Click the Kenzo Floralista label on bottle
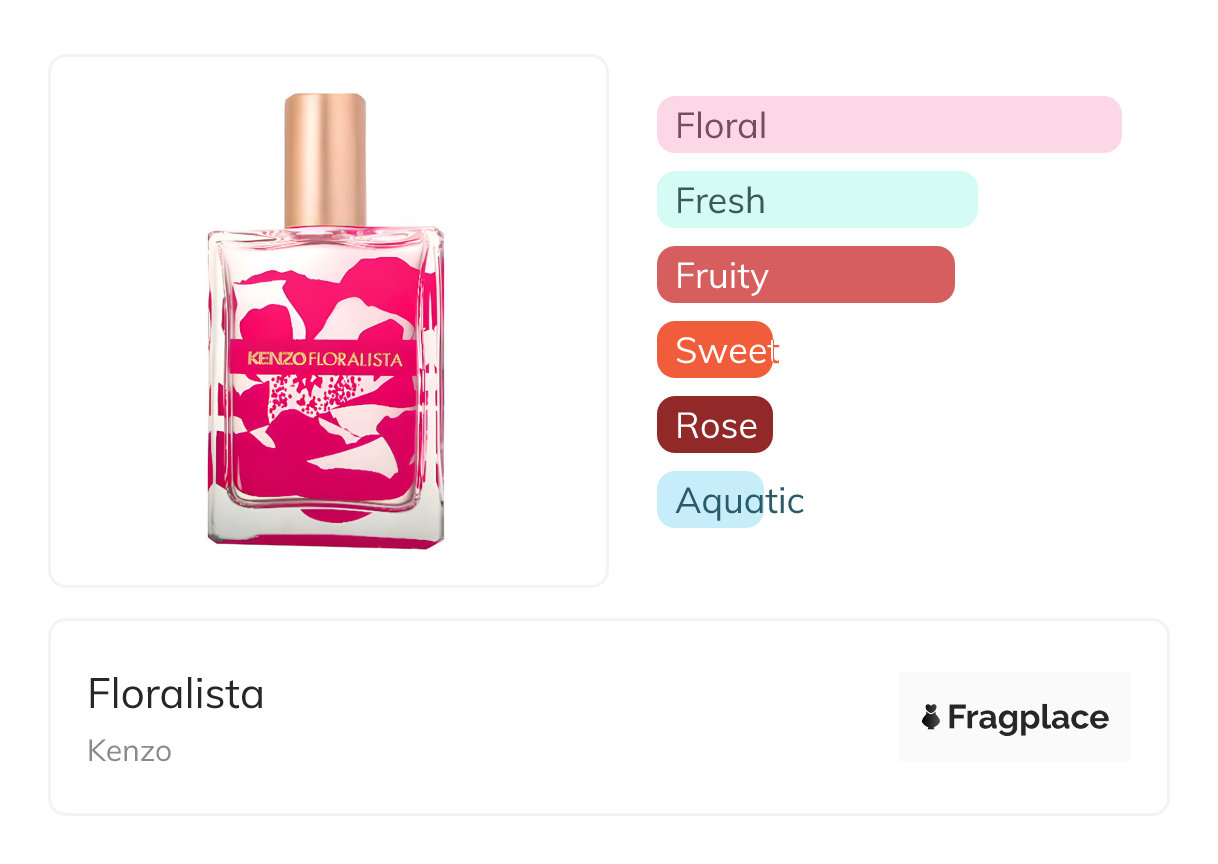 click(x=325, y=358)
